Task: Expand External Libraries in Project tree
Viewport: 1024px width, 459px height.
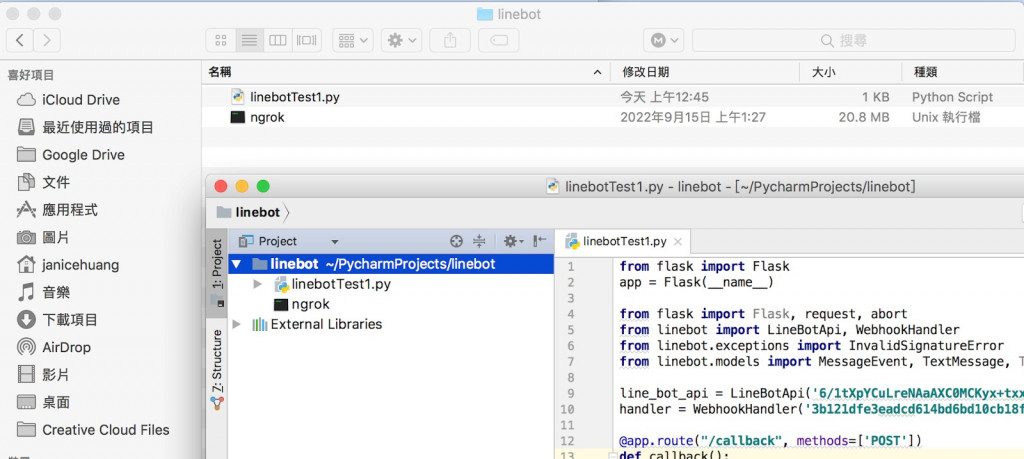Action: [236, 324]
